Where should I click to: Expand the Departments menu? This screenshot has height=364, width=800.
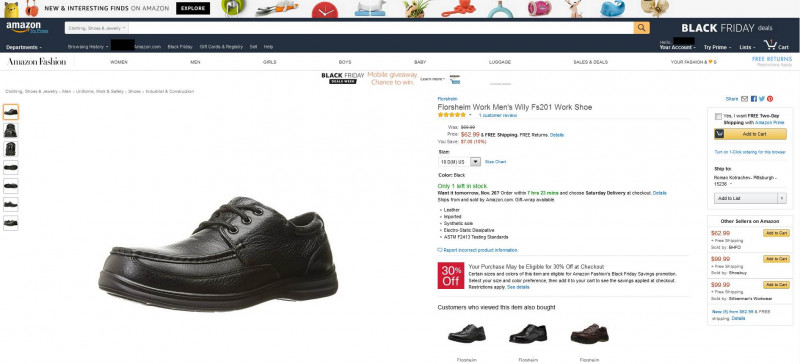(24, 47)
